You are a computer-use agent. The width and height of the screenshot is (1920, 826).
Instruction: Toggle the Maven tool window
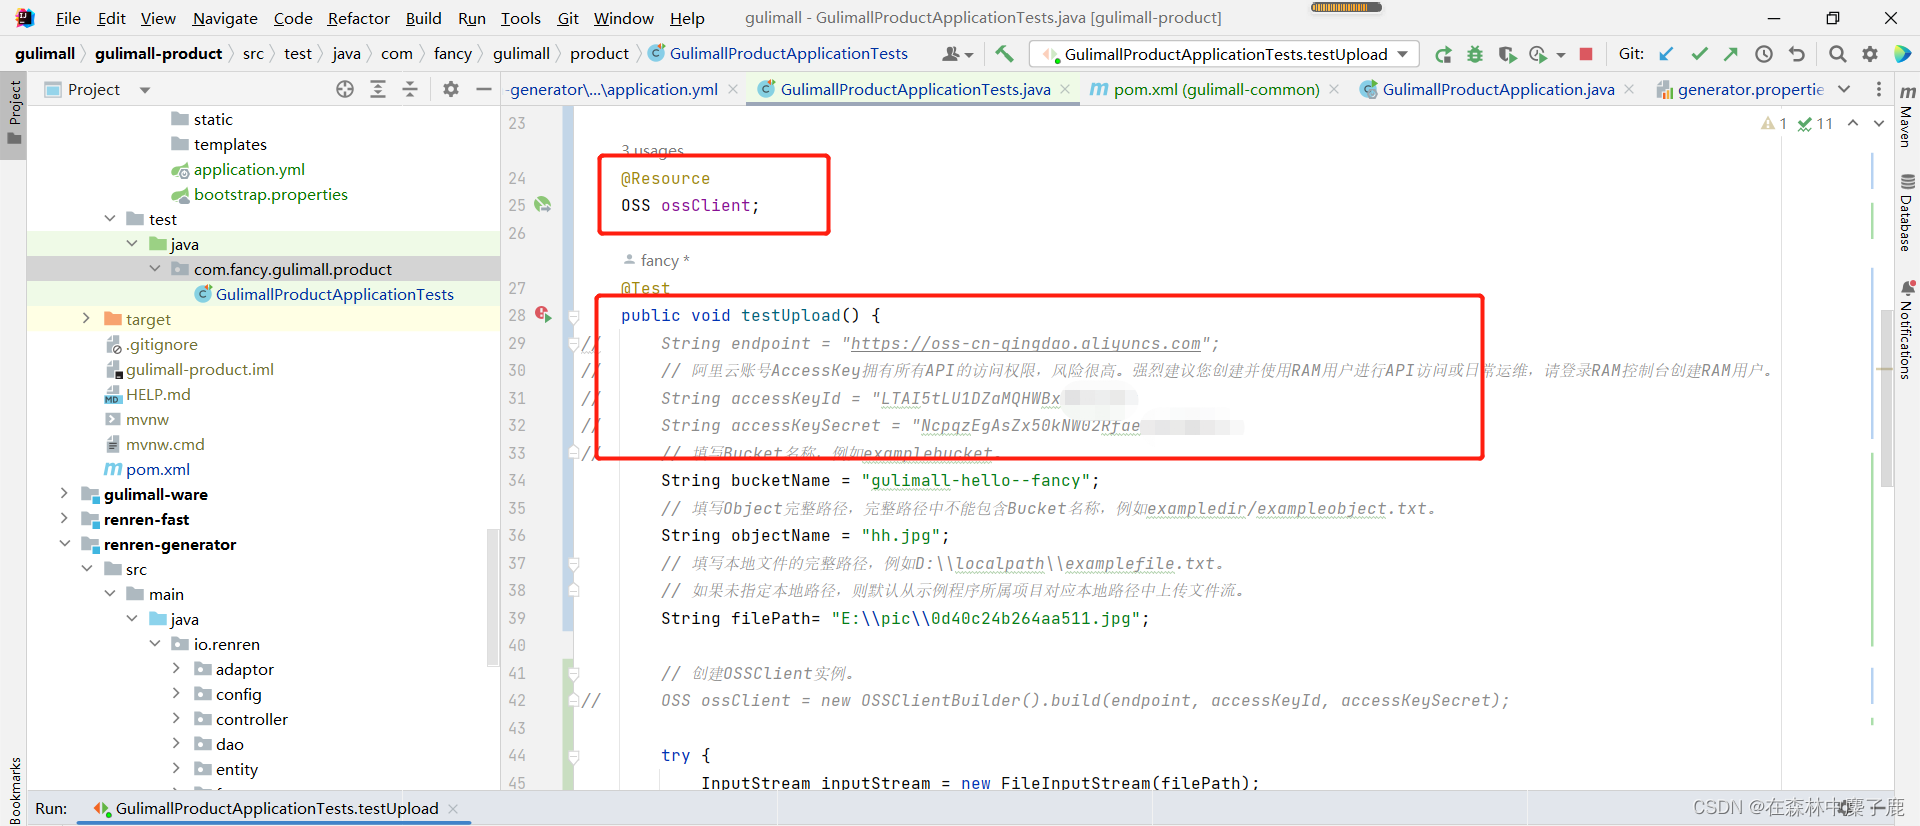coord(1907,117)
